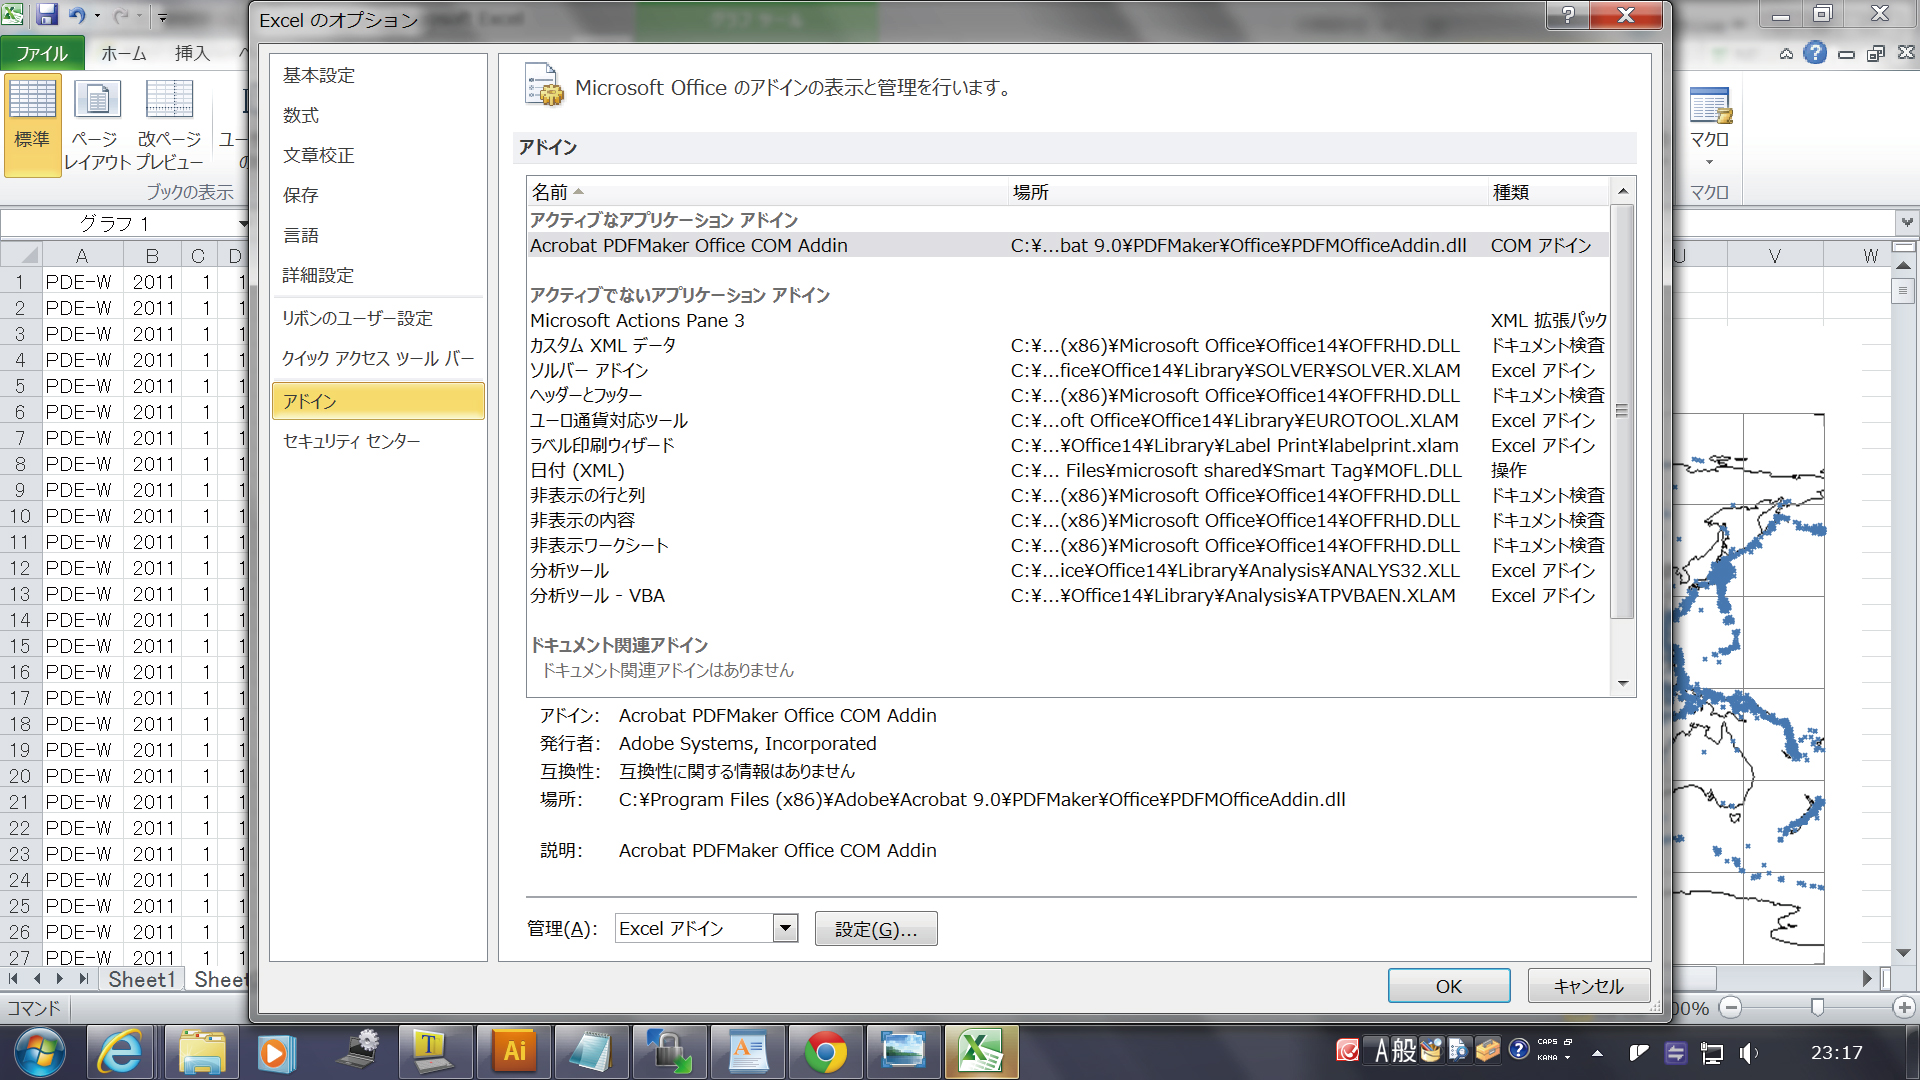The image size is (1920, 1080).
Task: Open Google Chrome from the taskbar
Action: tap(826, 1052)
